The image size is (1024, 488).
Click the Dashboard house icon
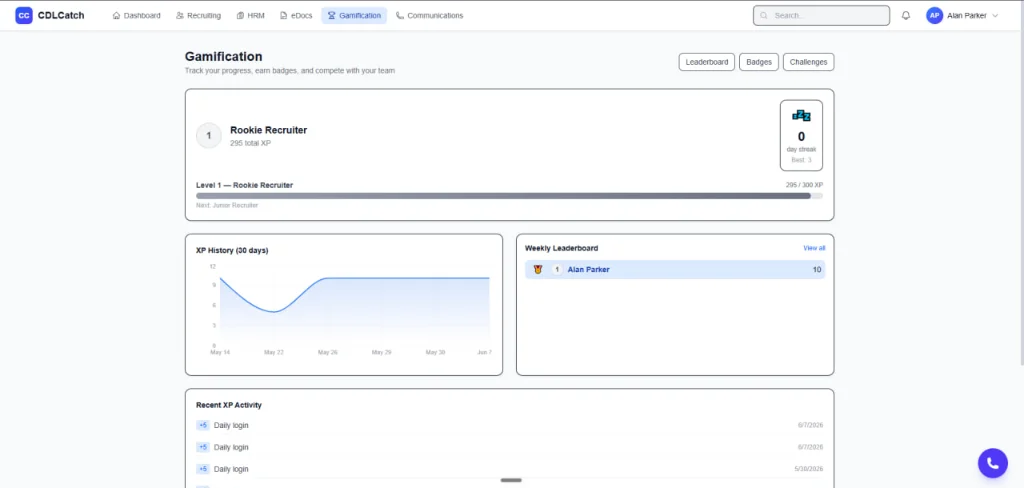click(116, 16)
